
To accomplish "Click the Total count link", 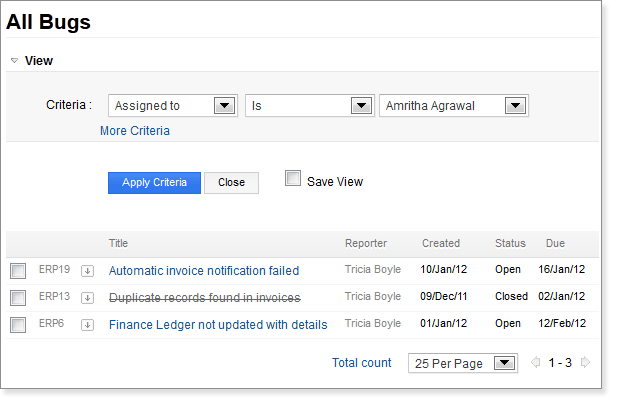I will (361, 363).
